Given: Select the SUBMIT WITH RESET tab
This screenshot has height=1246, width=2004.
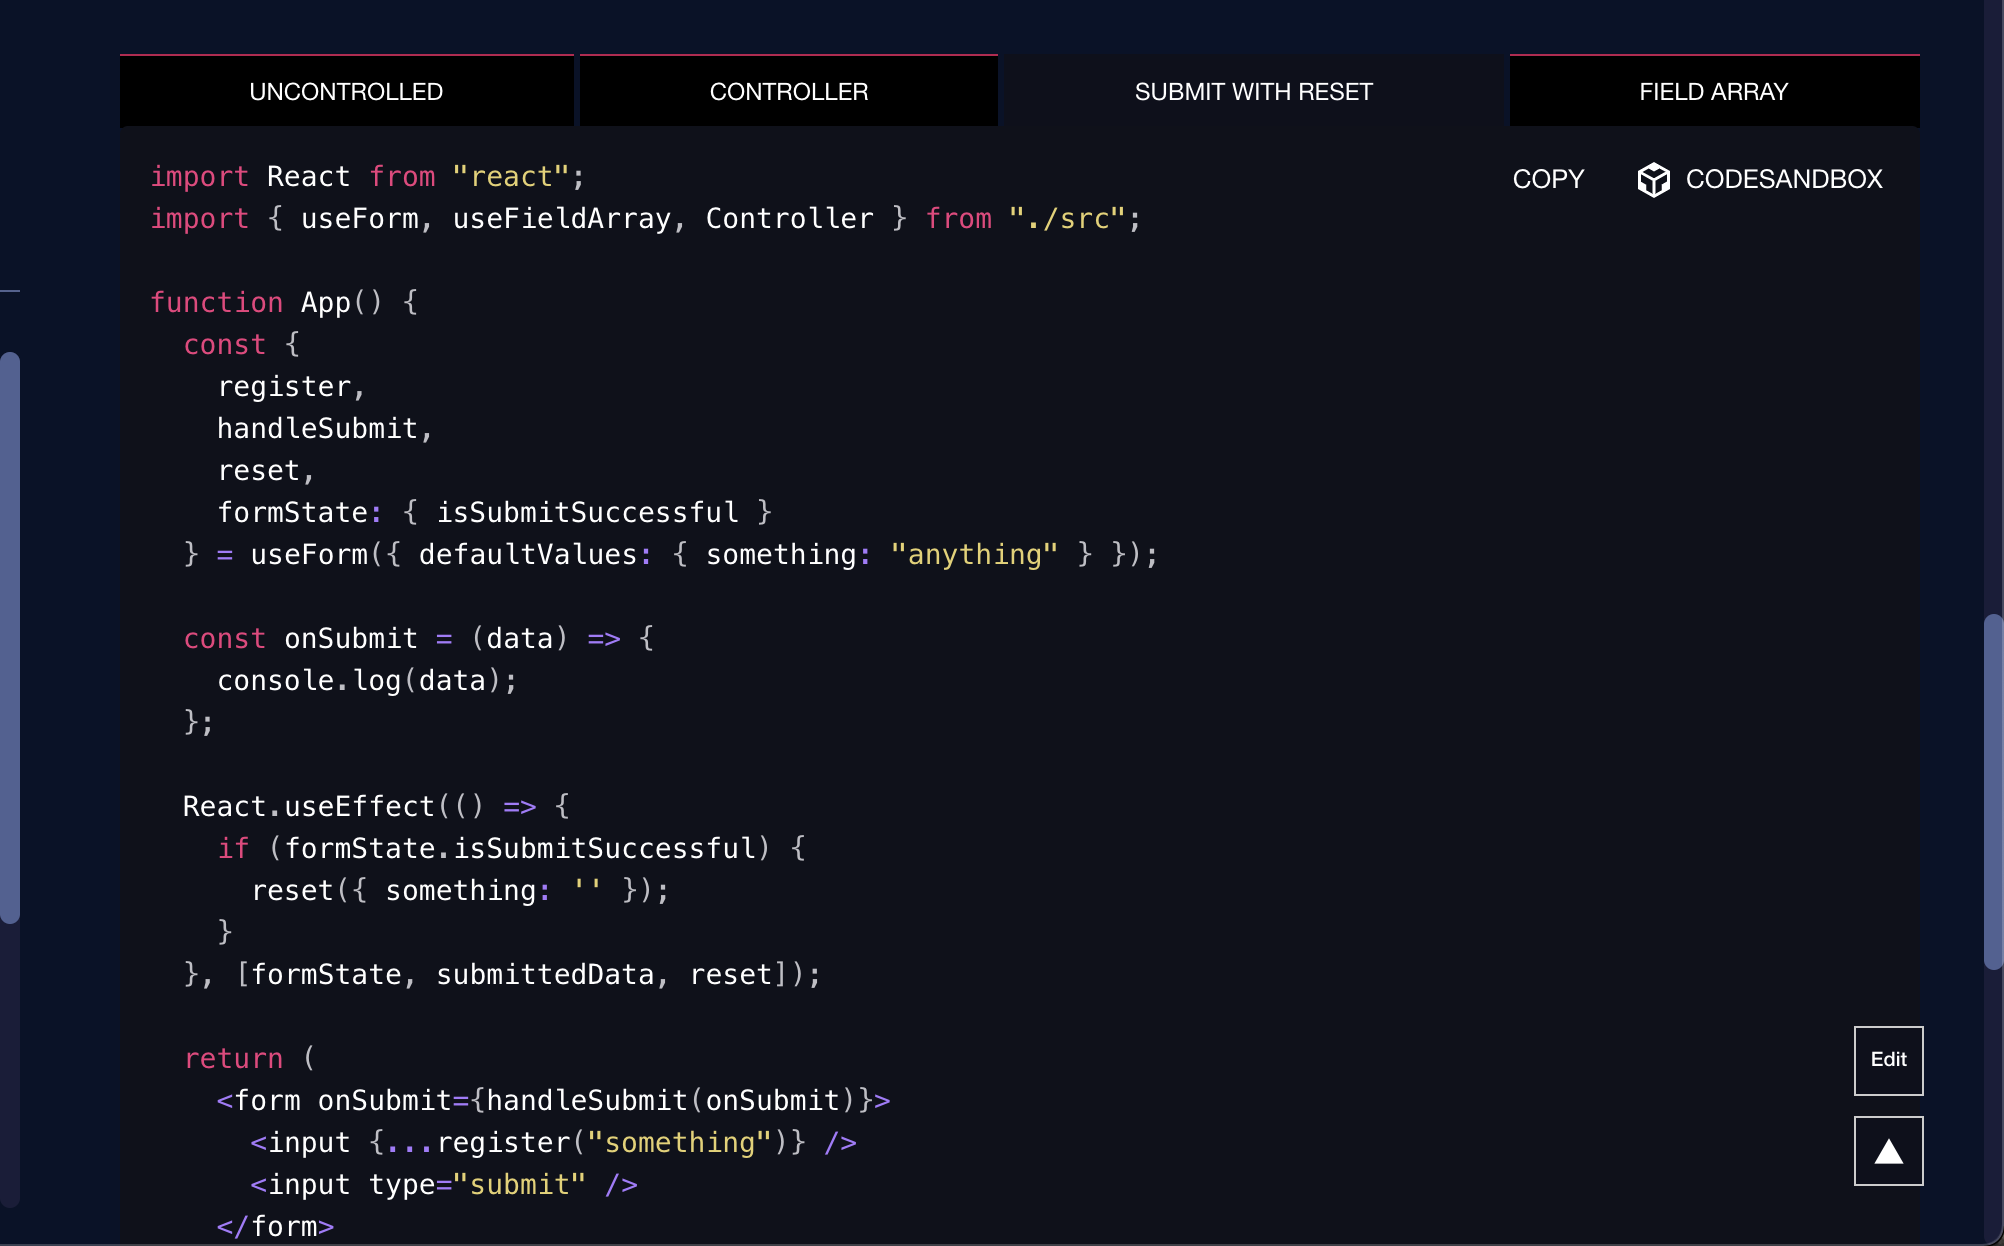Looking at the screenshot, I should (1253, 91).
